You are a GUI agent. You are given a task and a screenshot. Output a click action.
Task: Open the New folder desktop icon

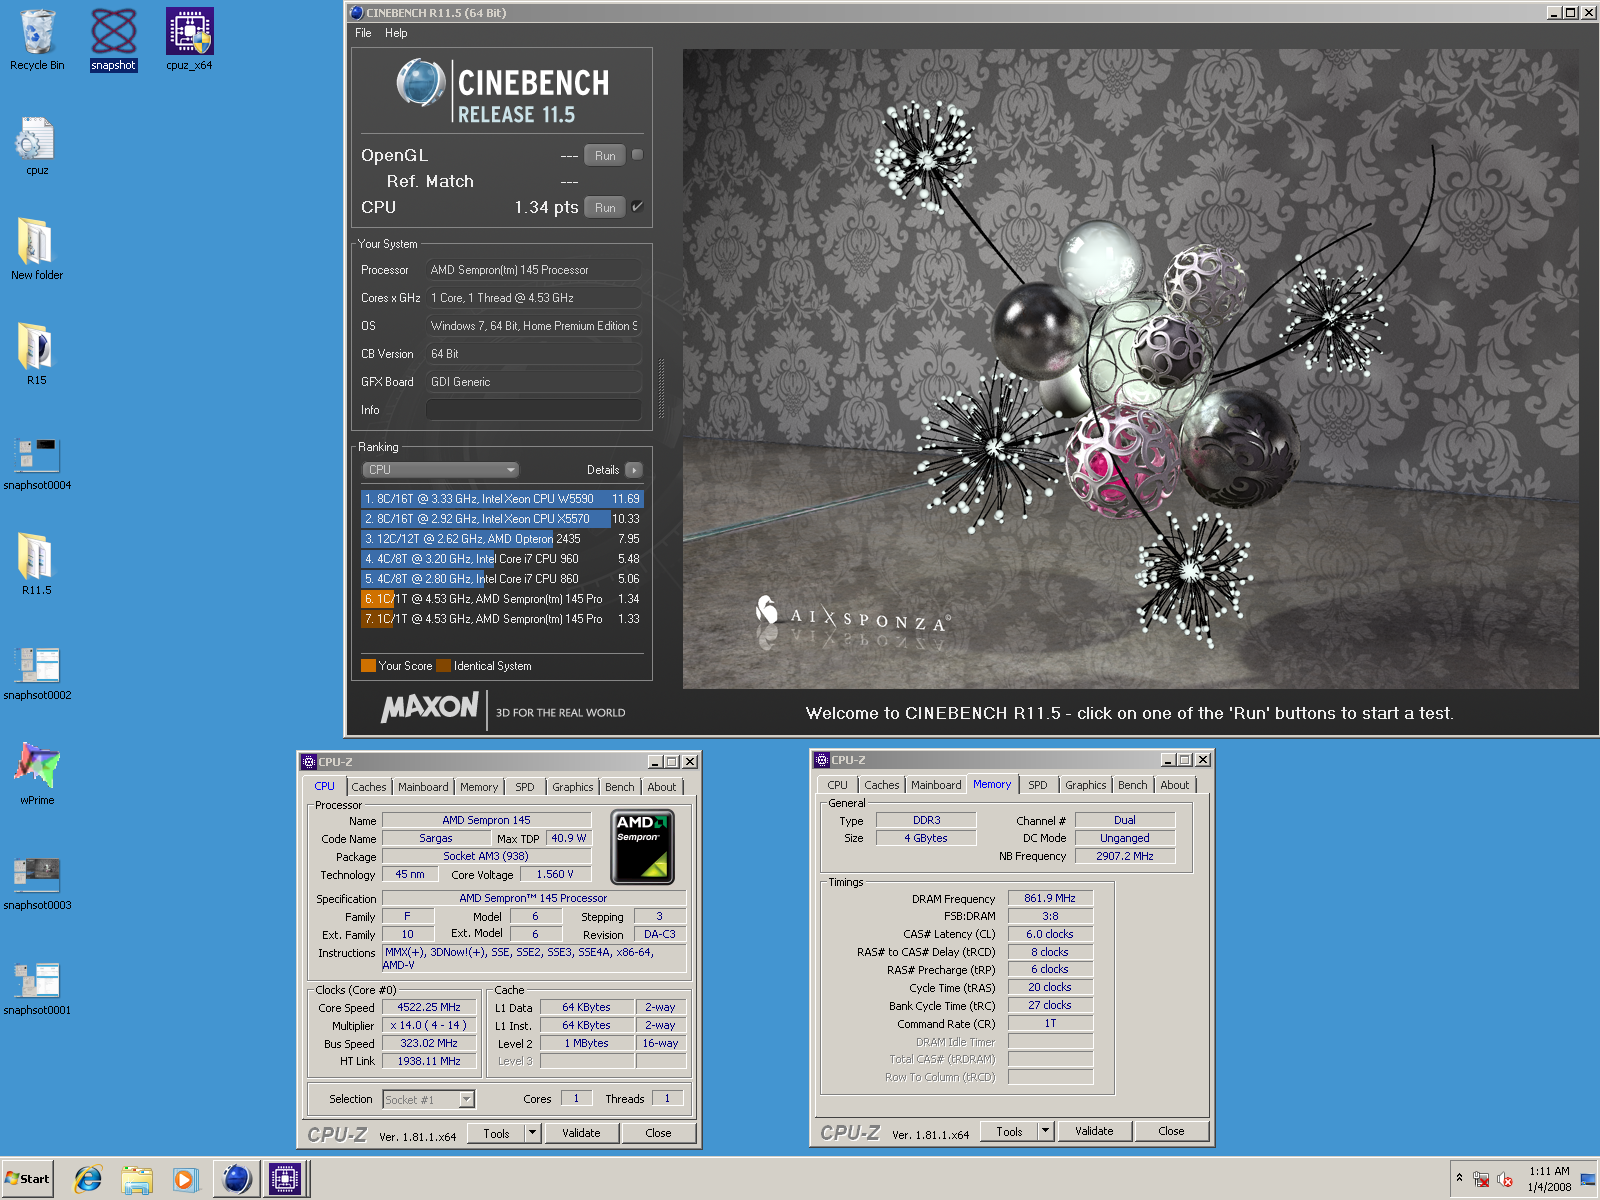click(x=37, y=250)
